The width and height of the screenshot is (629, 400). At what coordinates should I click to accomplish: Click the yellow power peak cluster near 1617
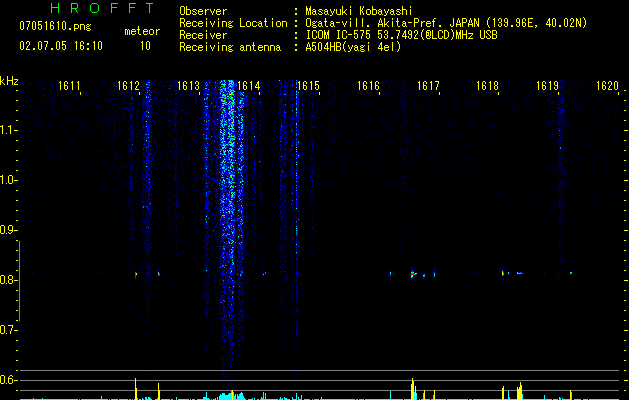(413, 389)
